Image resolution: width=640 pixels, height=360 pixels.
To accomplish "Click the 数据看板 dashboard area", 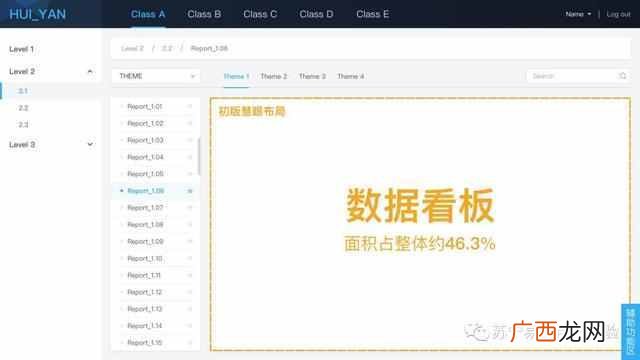I will [x=420, y=224].
